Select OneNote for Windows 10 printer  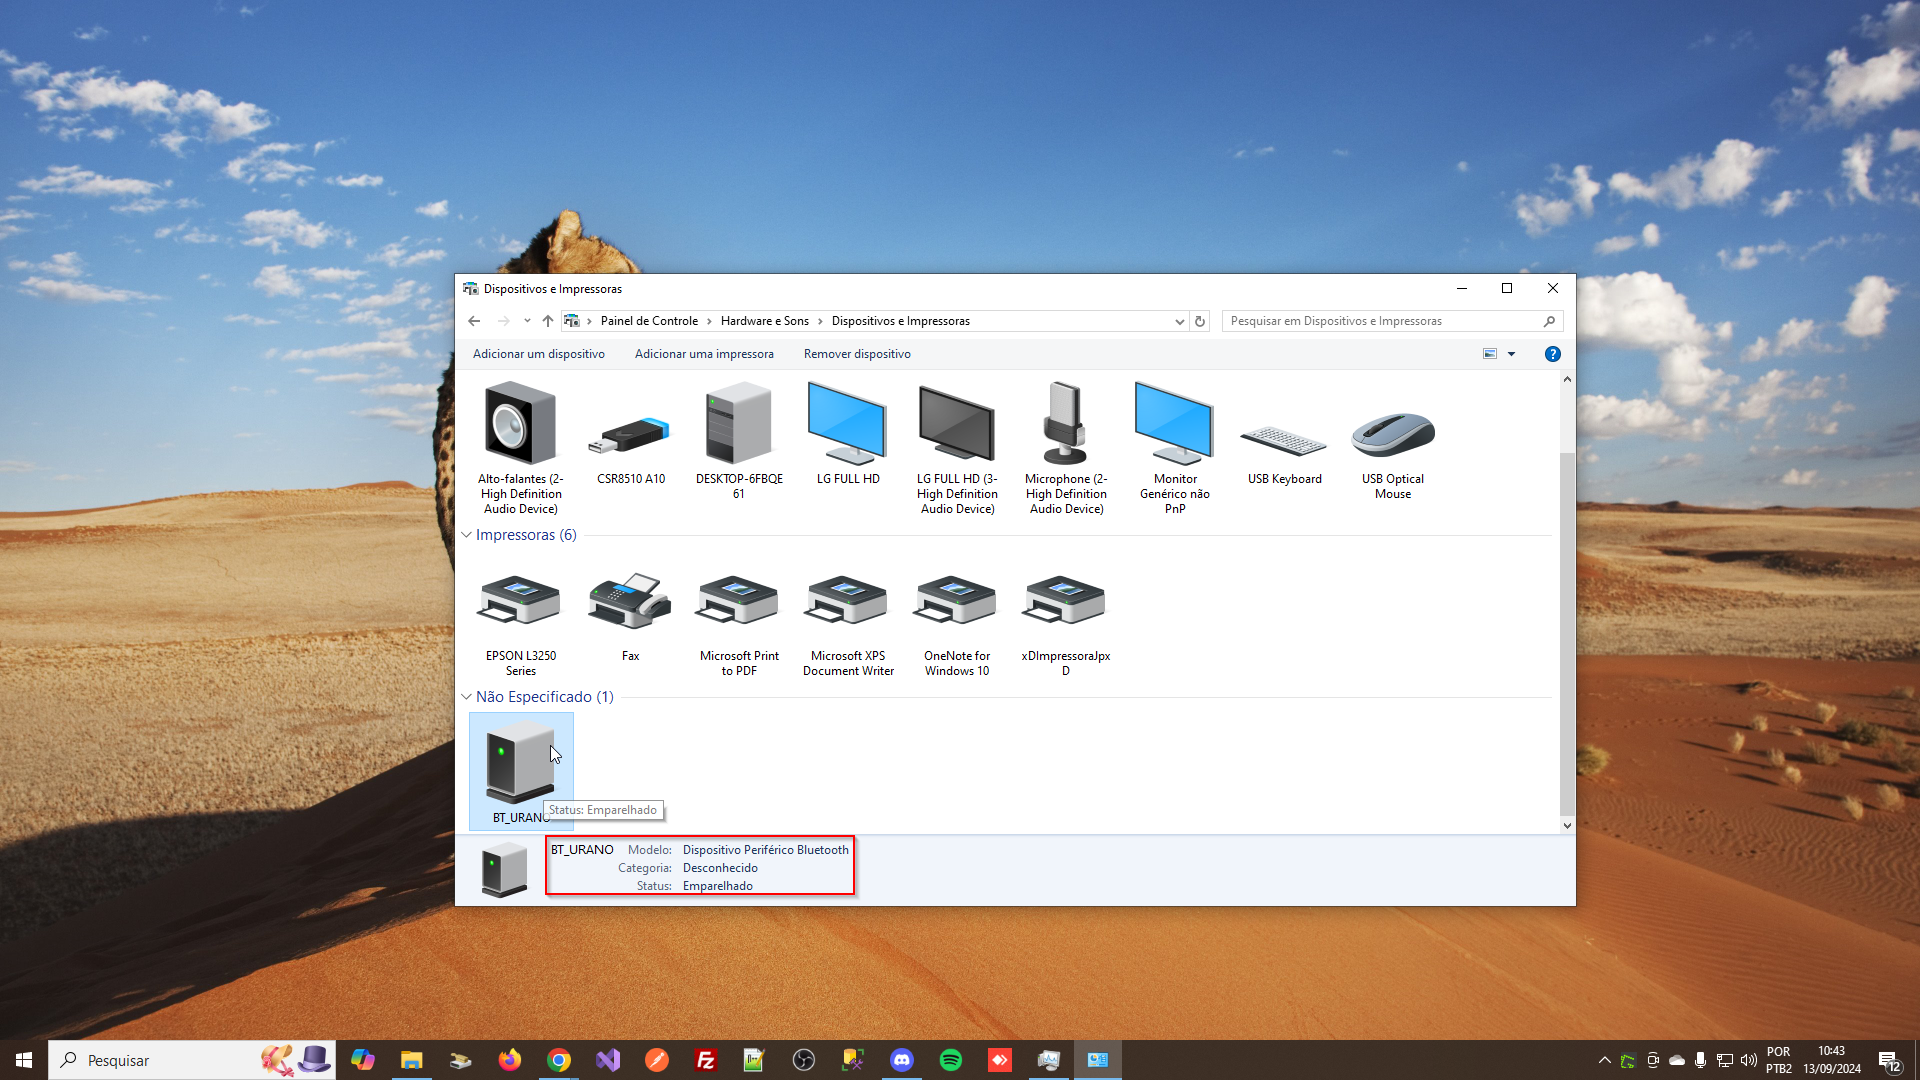coord(957,601)
